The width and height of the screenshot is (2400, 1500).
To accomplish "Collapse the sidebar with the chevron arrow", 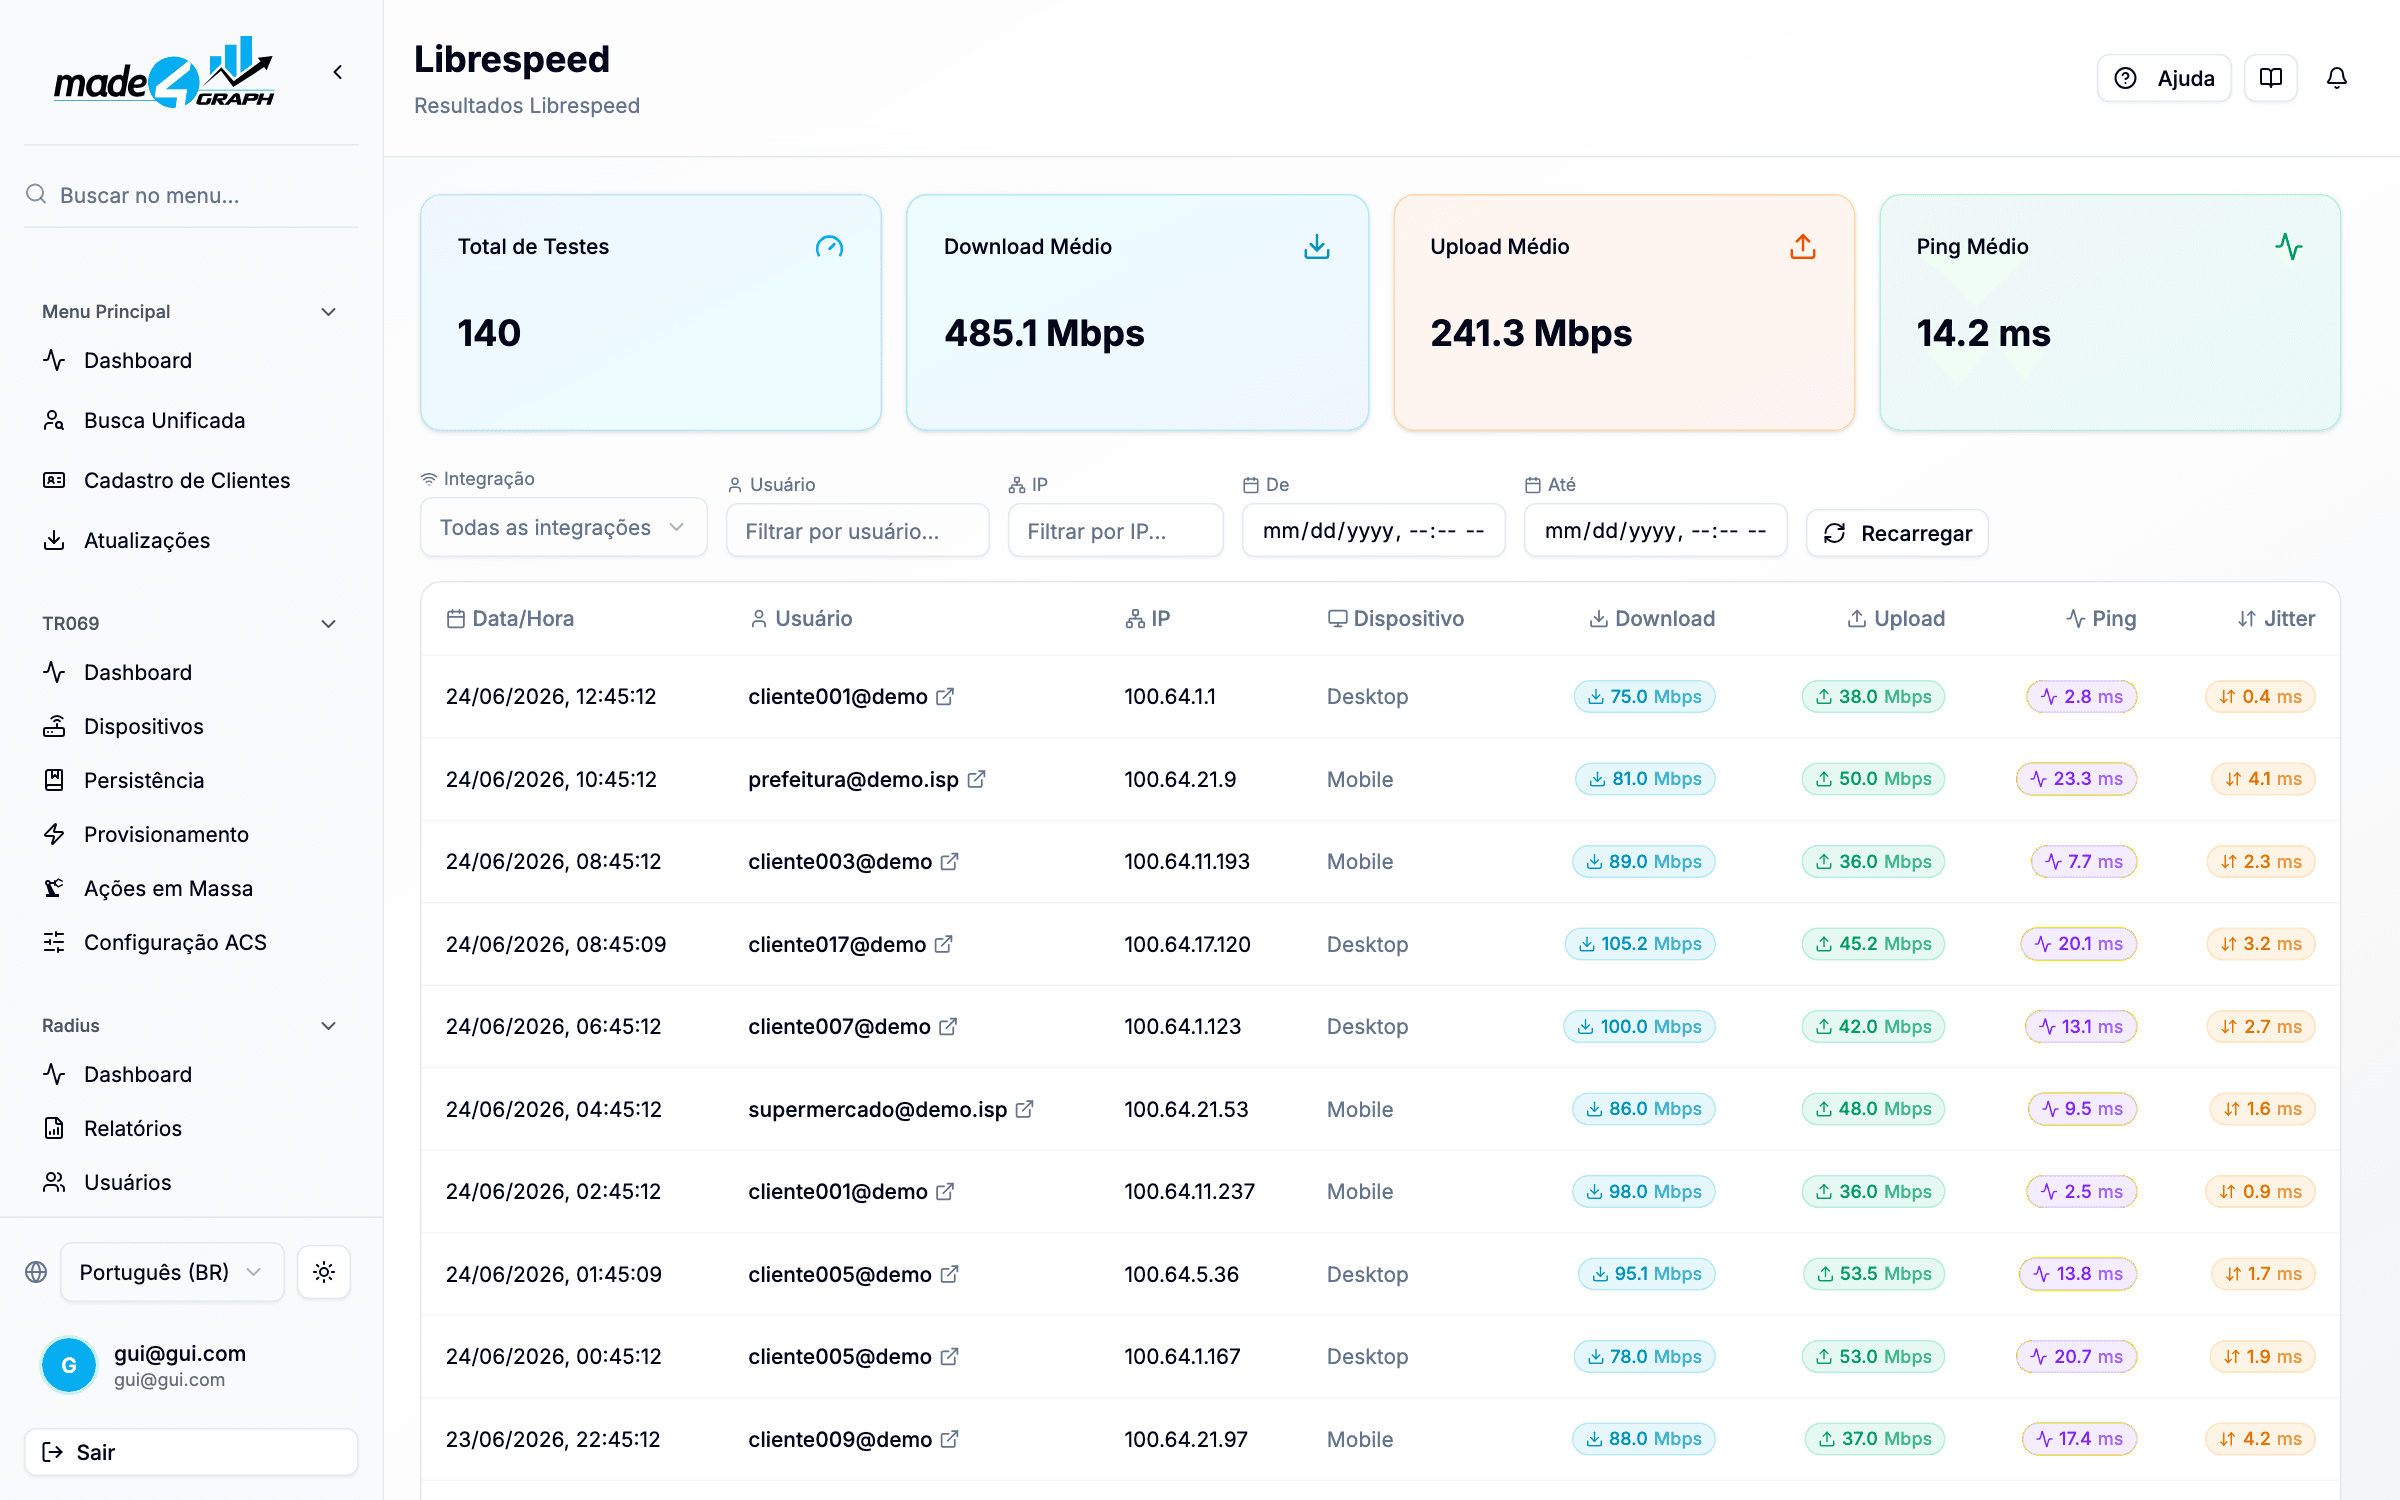I will 338,72.
